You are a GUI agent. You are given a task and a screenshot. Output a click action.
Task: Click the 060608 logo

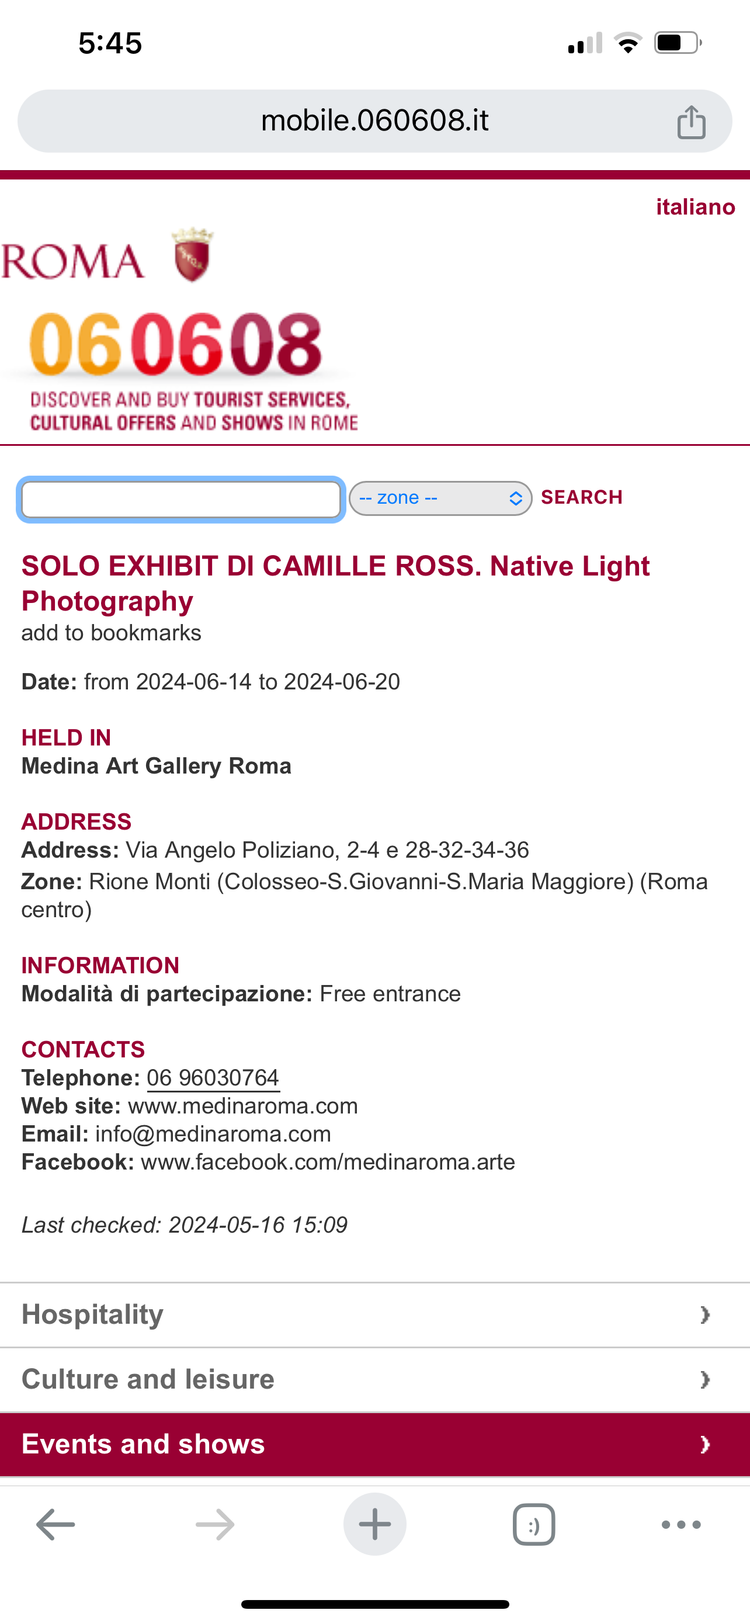coord(176,344)
